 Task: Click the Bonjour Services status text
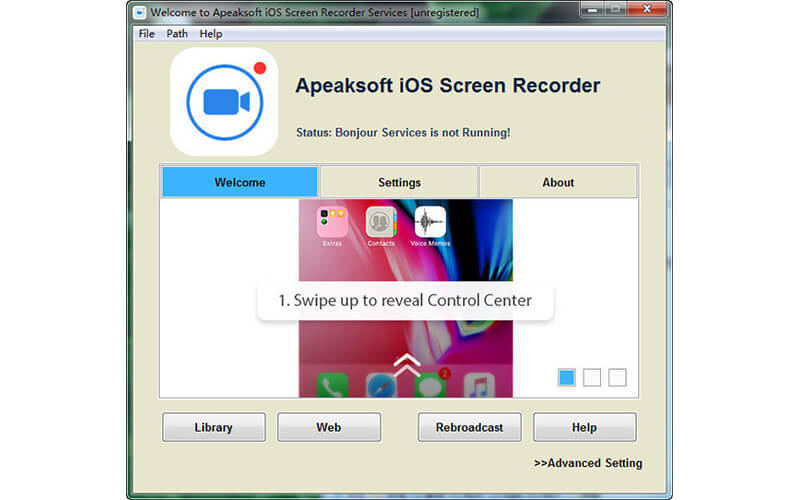click(x=403, y=133)
